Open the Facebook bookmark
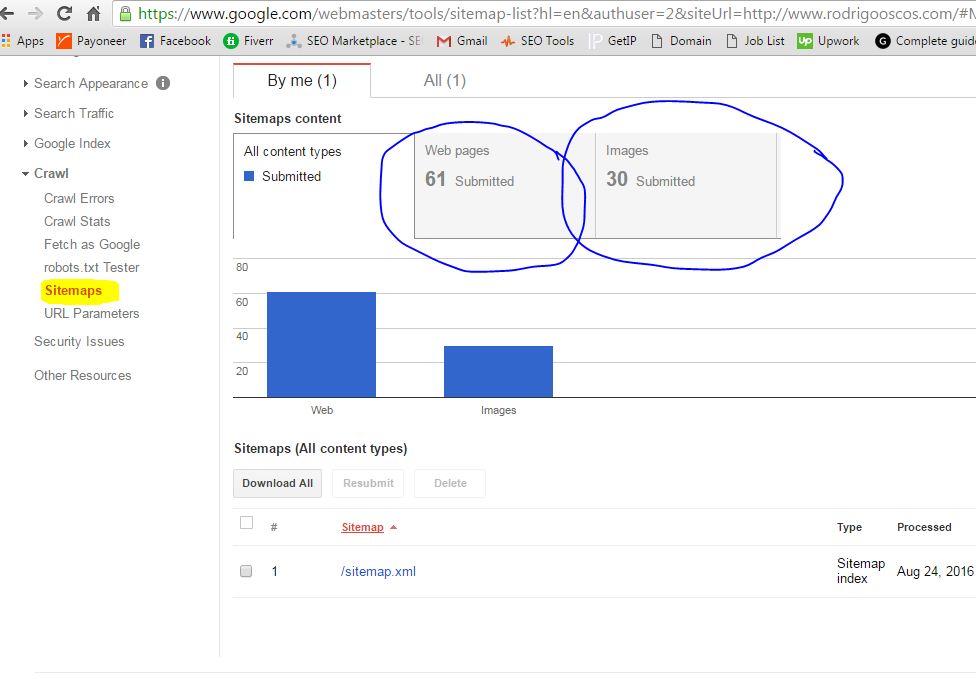976x680 pixels. [175, 41]
